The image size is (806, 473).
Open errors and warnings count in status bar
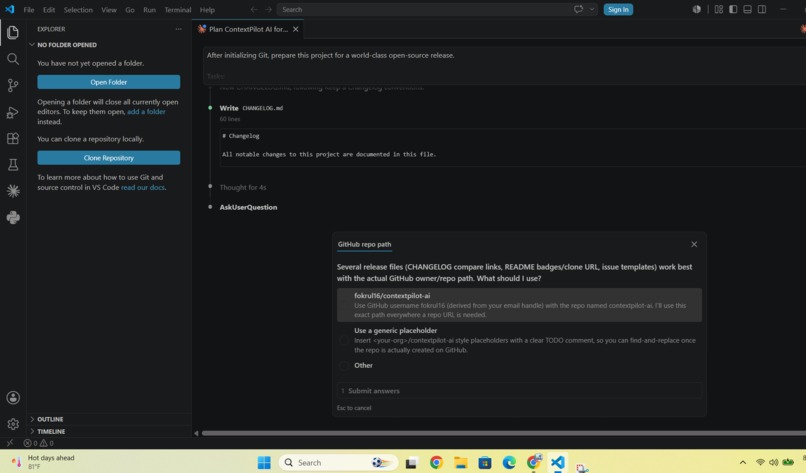(x=39, y=443)
